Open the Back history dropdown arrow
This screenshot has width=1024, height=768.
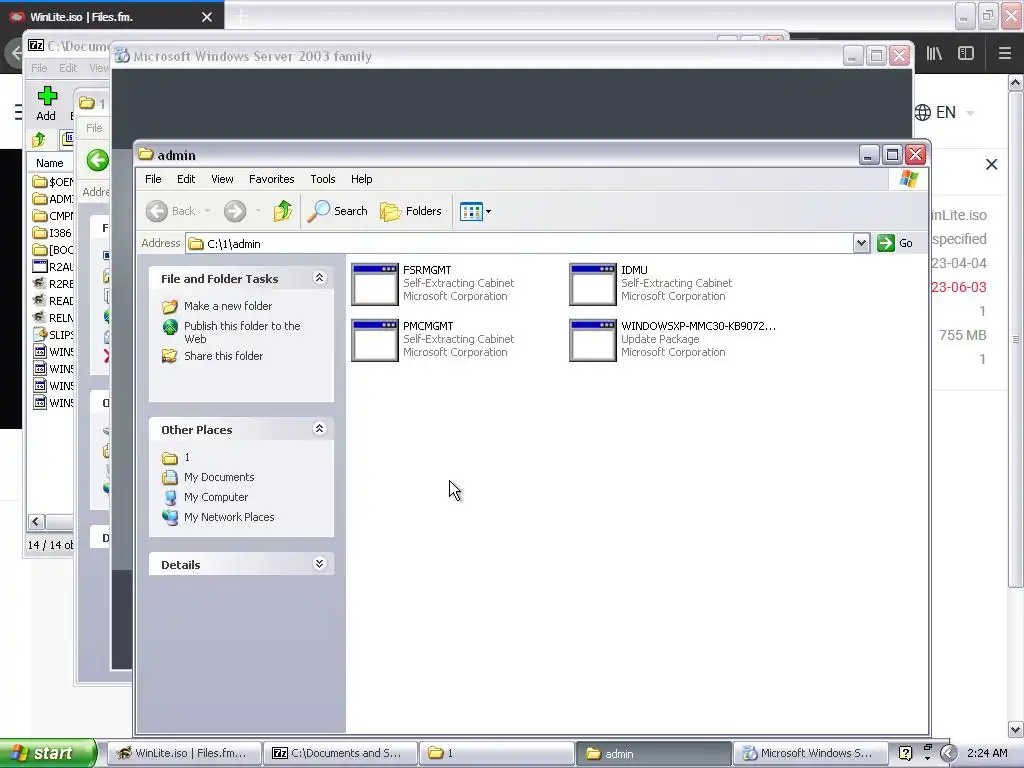point(208,211)
